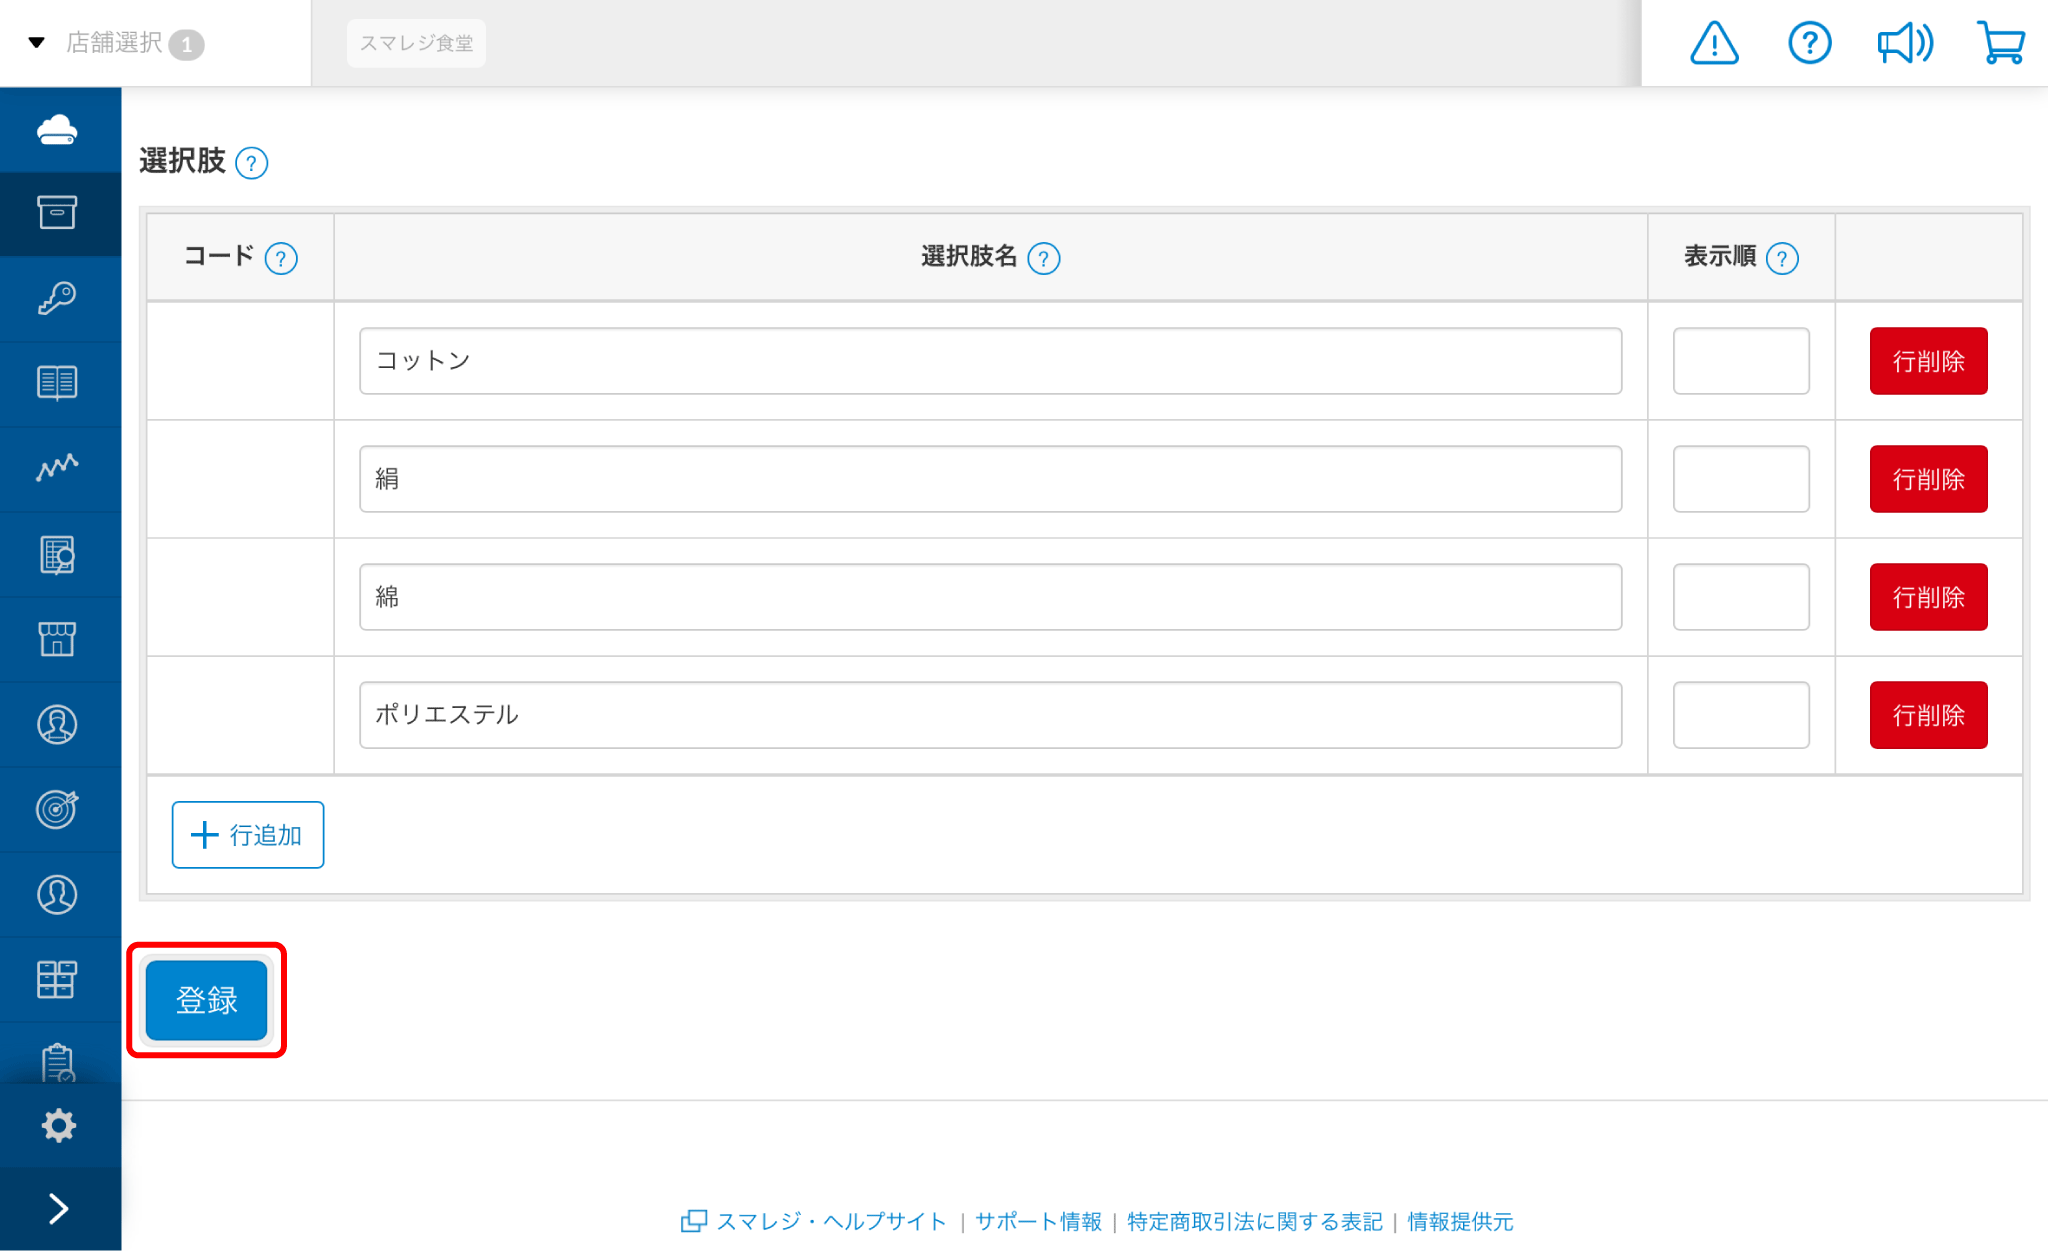
Task: Open the settings gear icon in sidebar
Action: tap(58, 1126)
